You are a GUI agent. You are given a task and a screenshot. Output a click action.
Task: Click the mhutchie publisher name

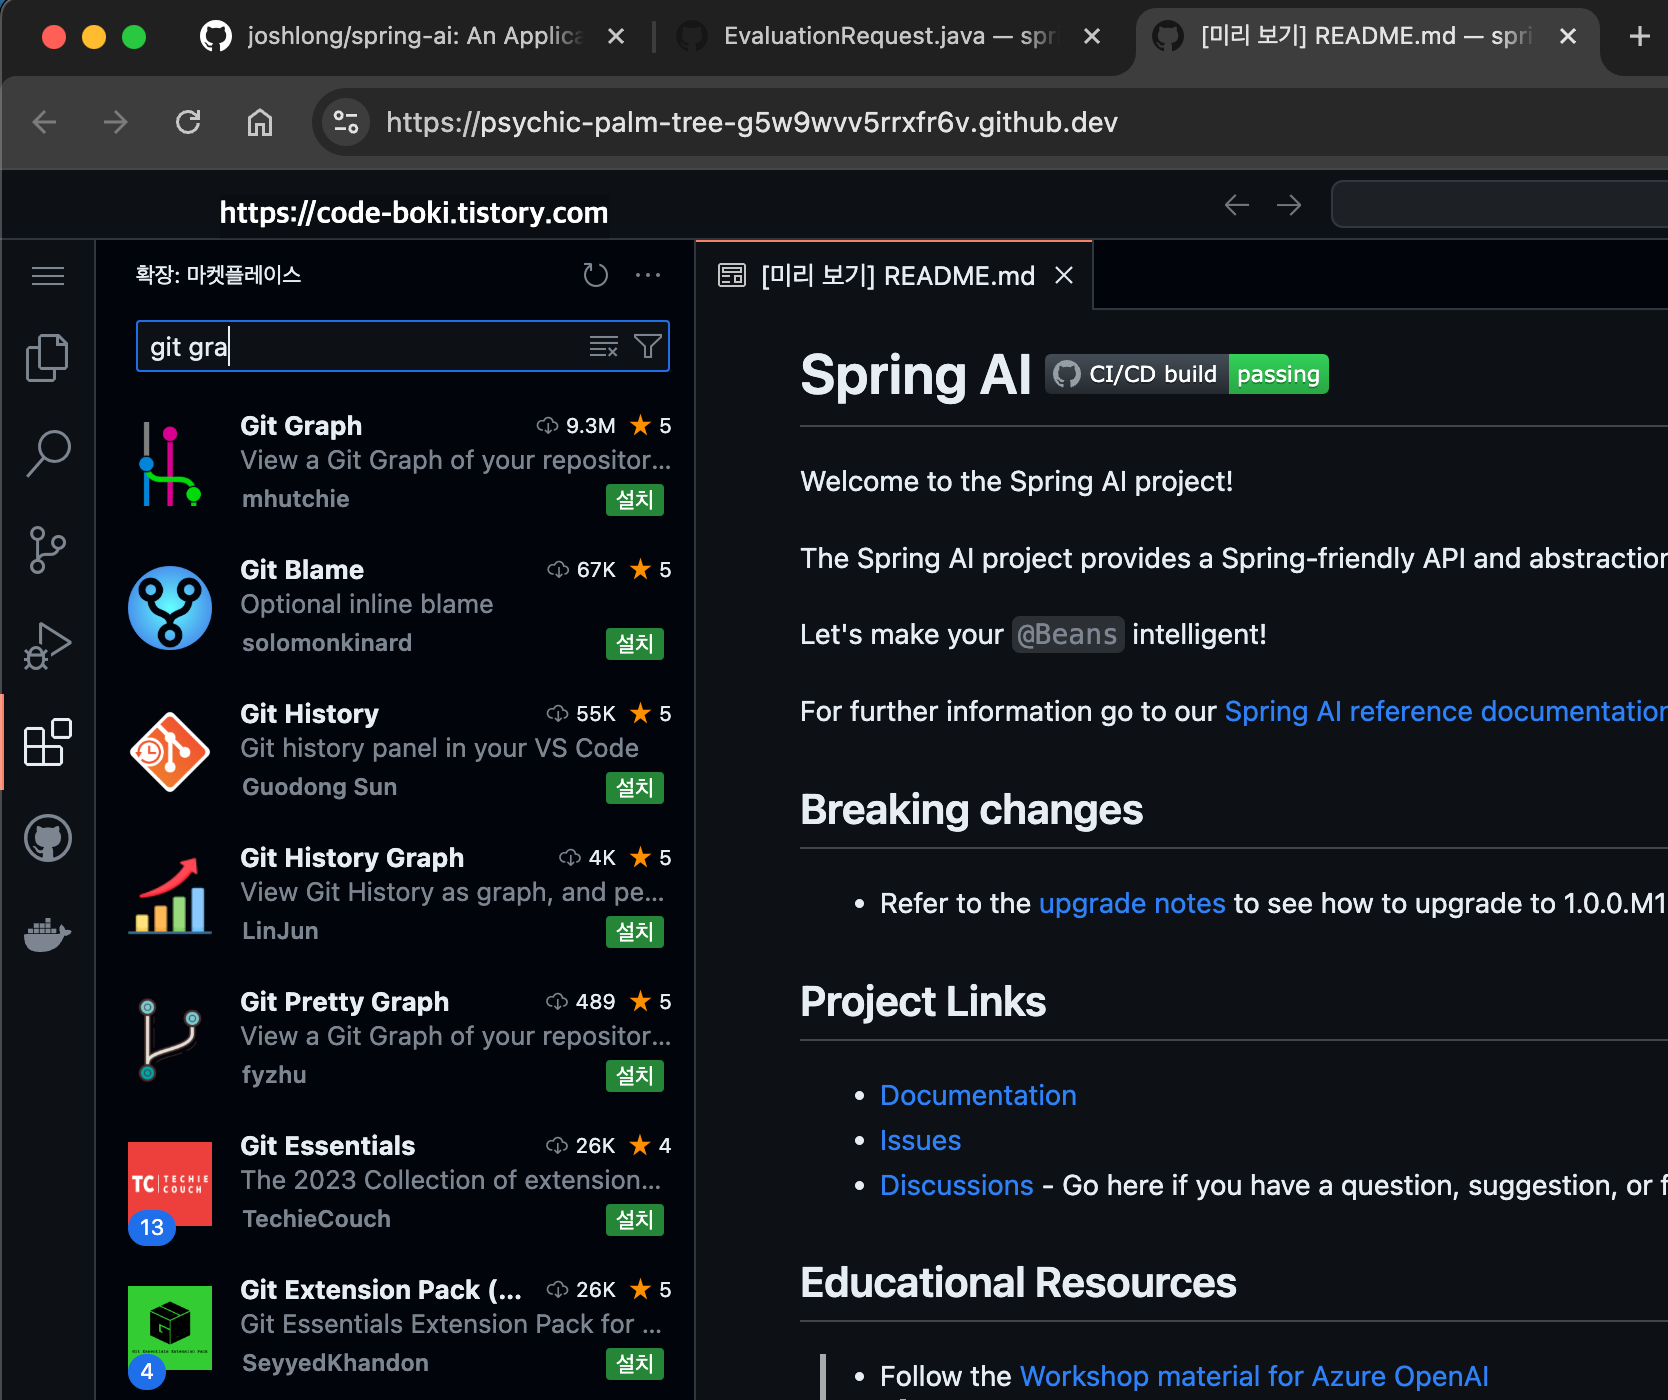coord(296,499)
